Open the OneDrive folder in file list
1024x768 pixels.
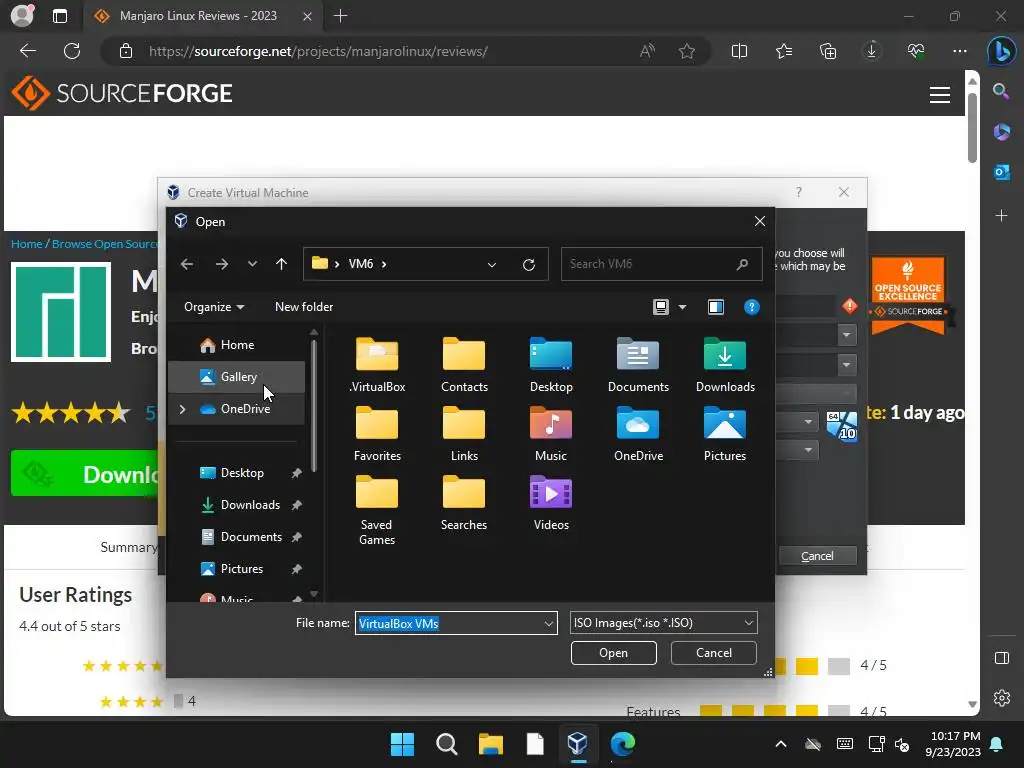coord(638,434)
